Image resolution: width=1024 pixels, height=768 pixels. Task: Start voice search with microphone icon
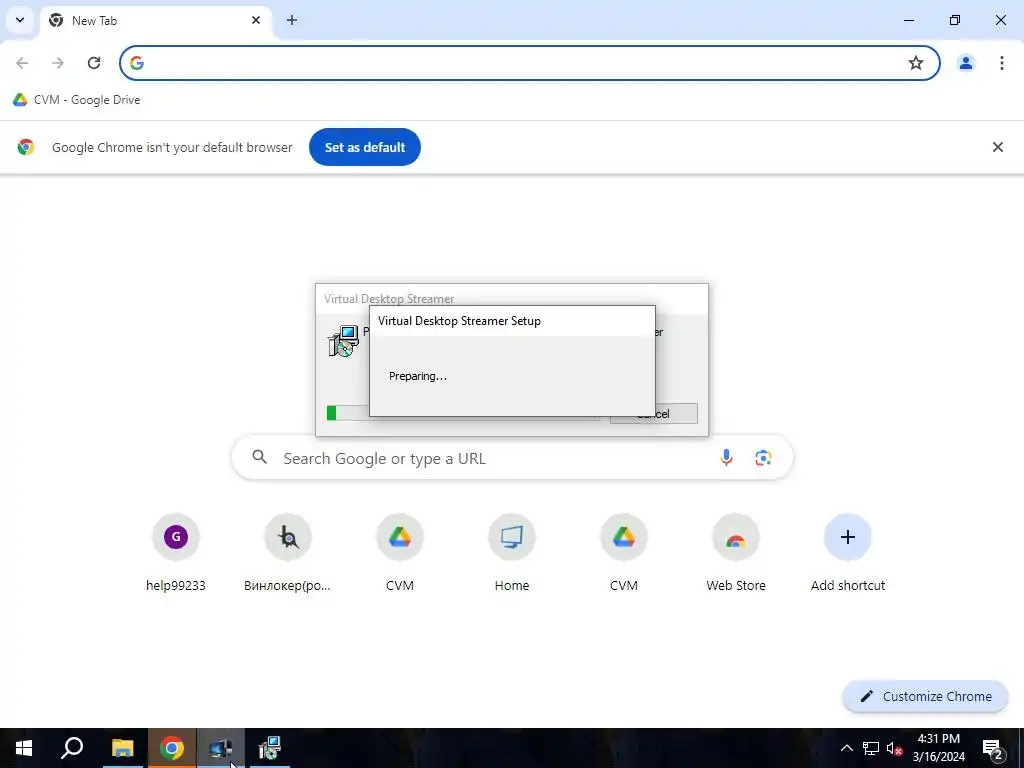(726, 458)
